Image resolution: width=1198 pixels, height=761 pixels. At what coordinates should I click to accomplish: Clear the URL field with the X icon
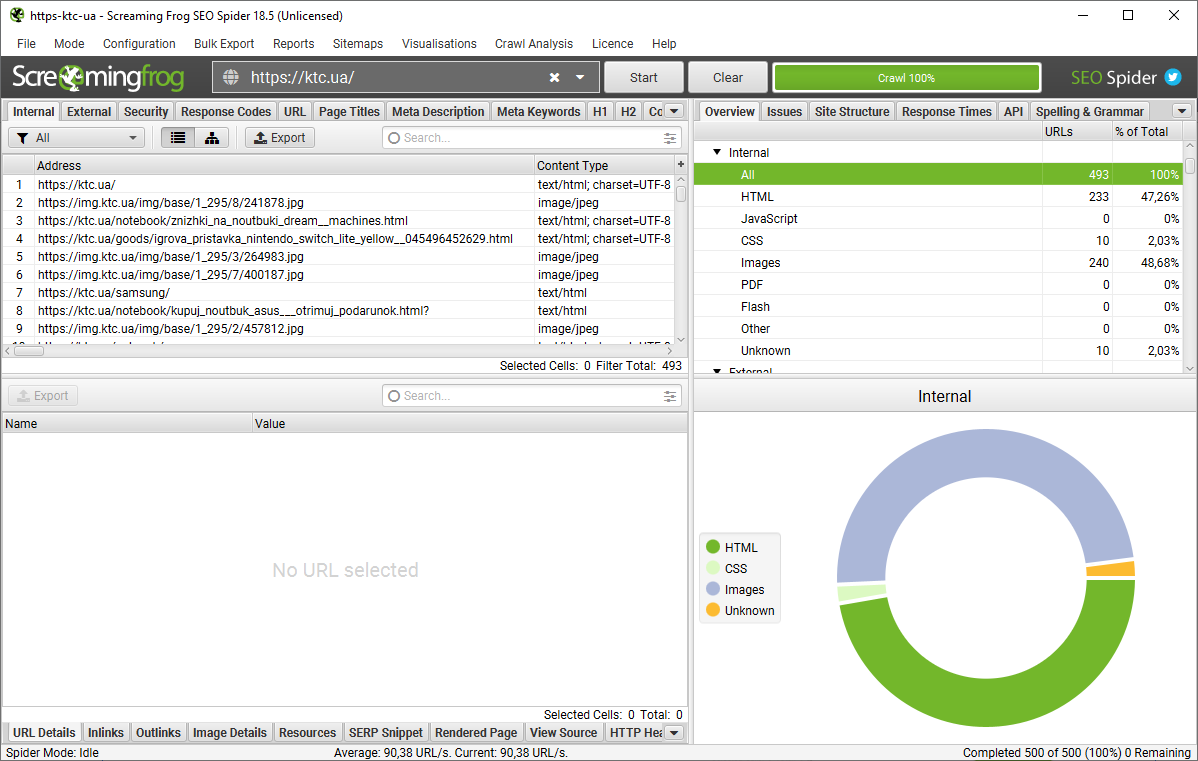(x=554, y=78)
